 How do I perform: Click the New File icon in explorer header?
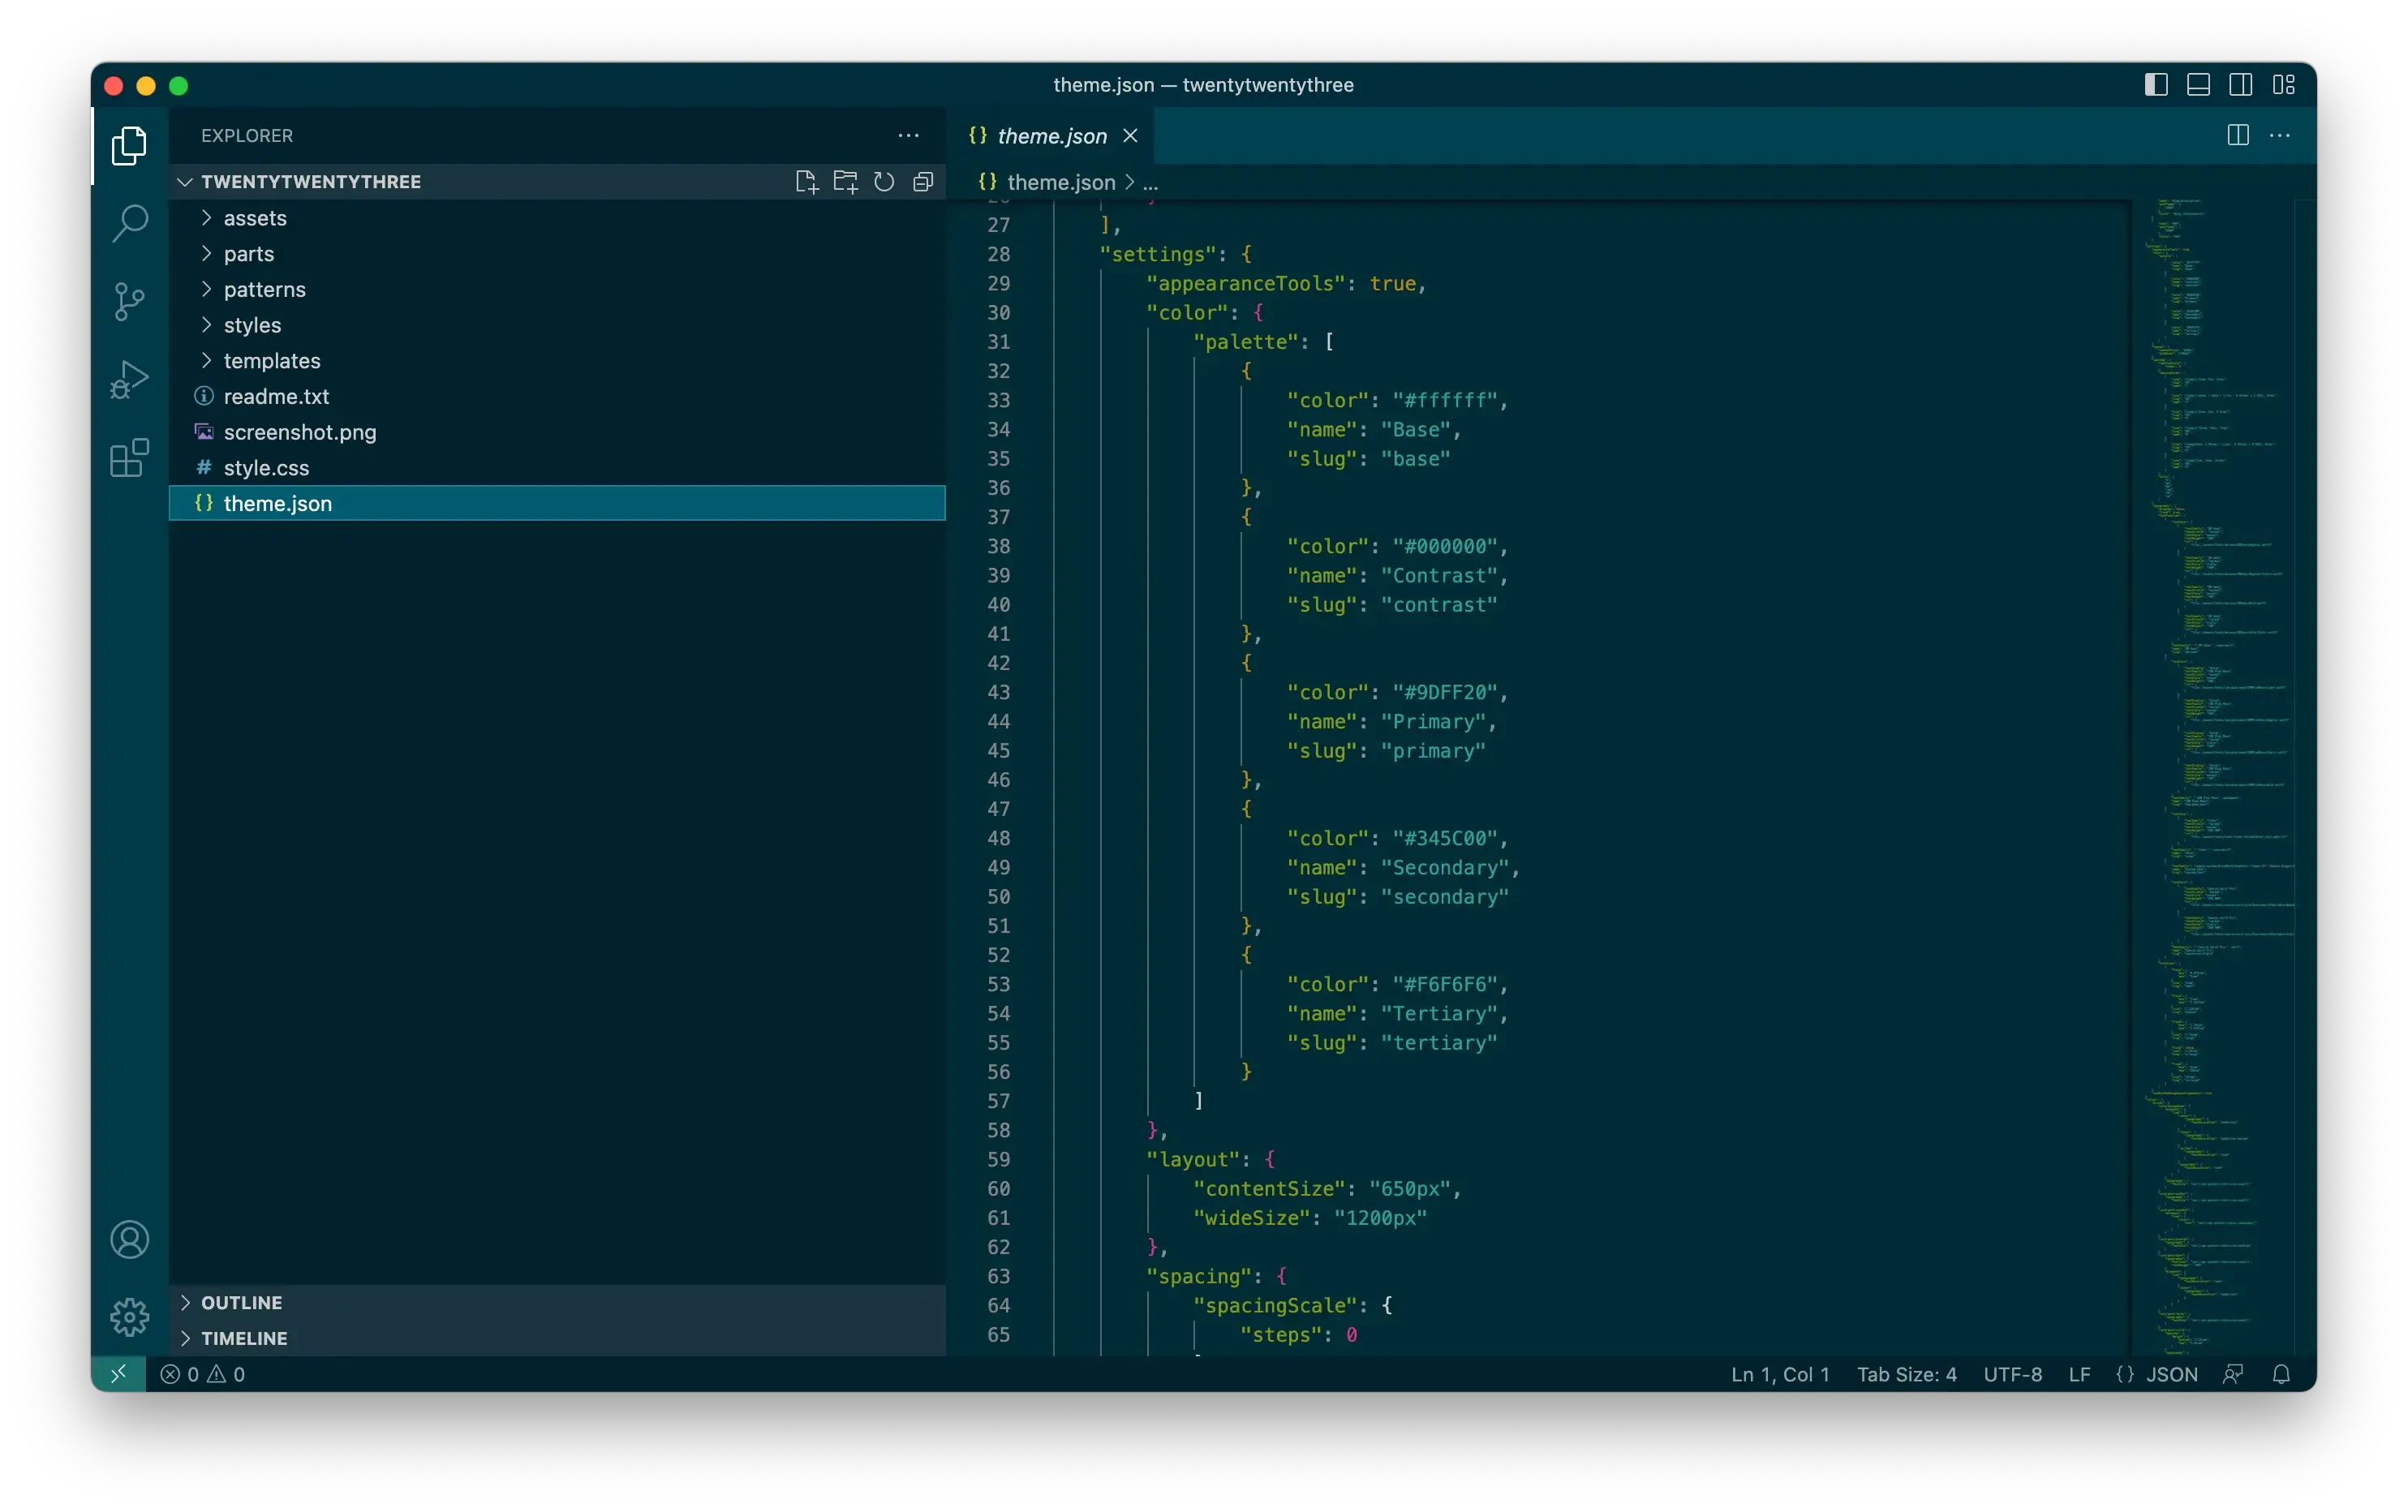click(x=806, y=182)
